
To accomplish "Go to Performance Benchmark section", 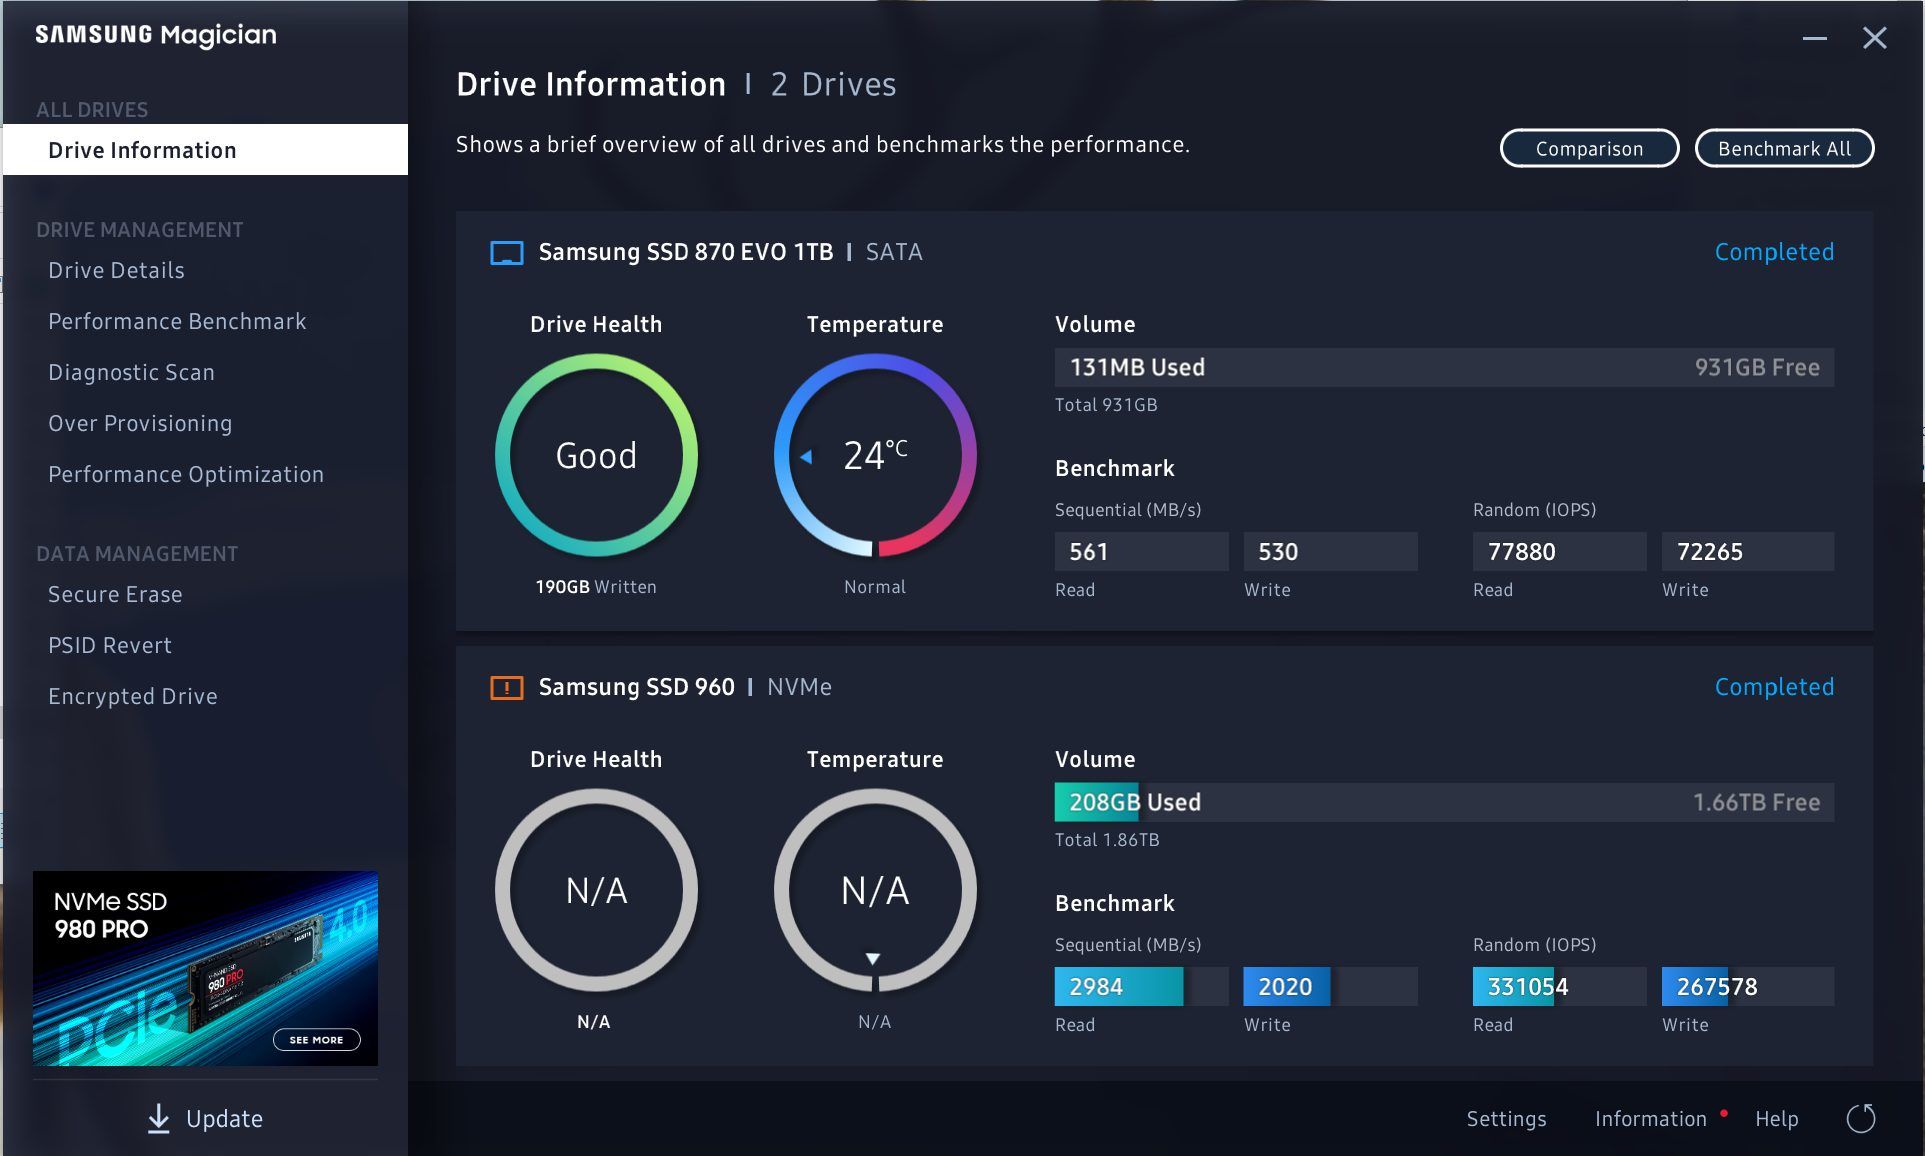I will pyautogui.click(x=177, y=321).
